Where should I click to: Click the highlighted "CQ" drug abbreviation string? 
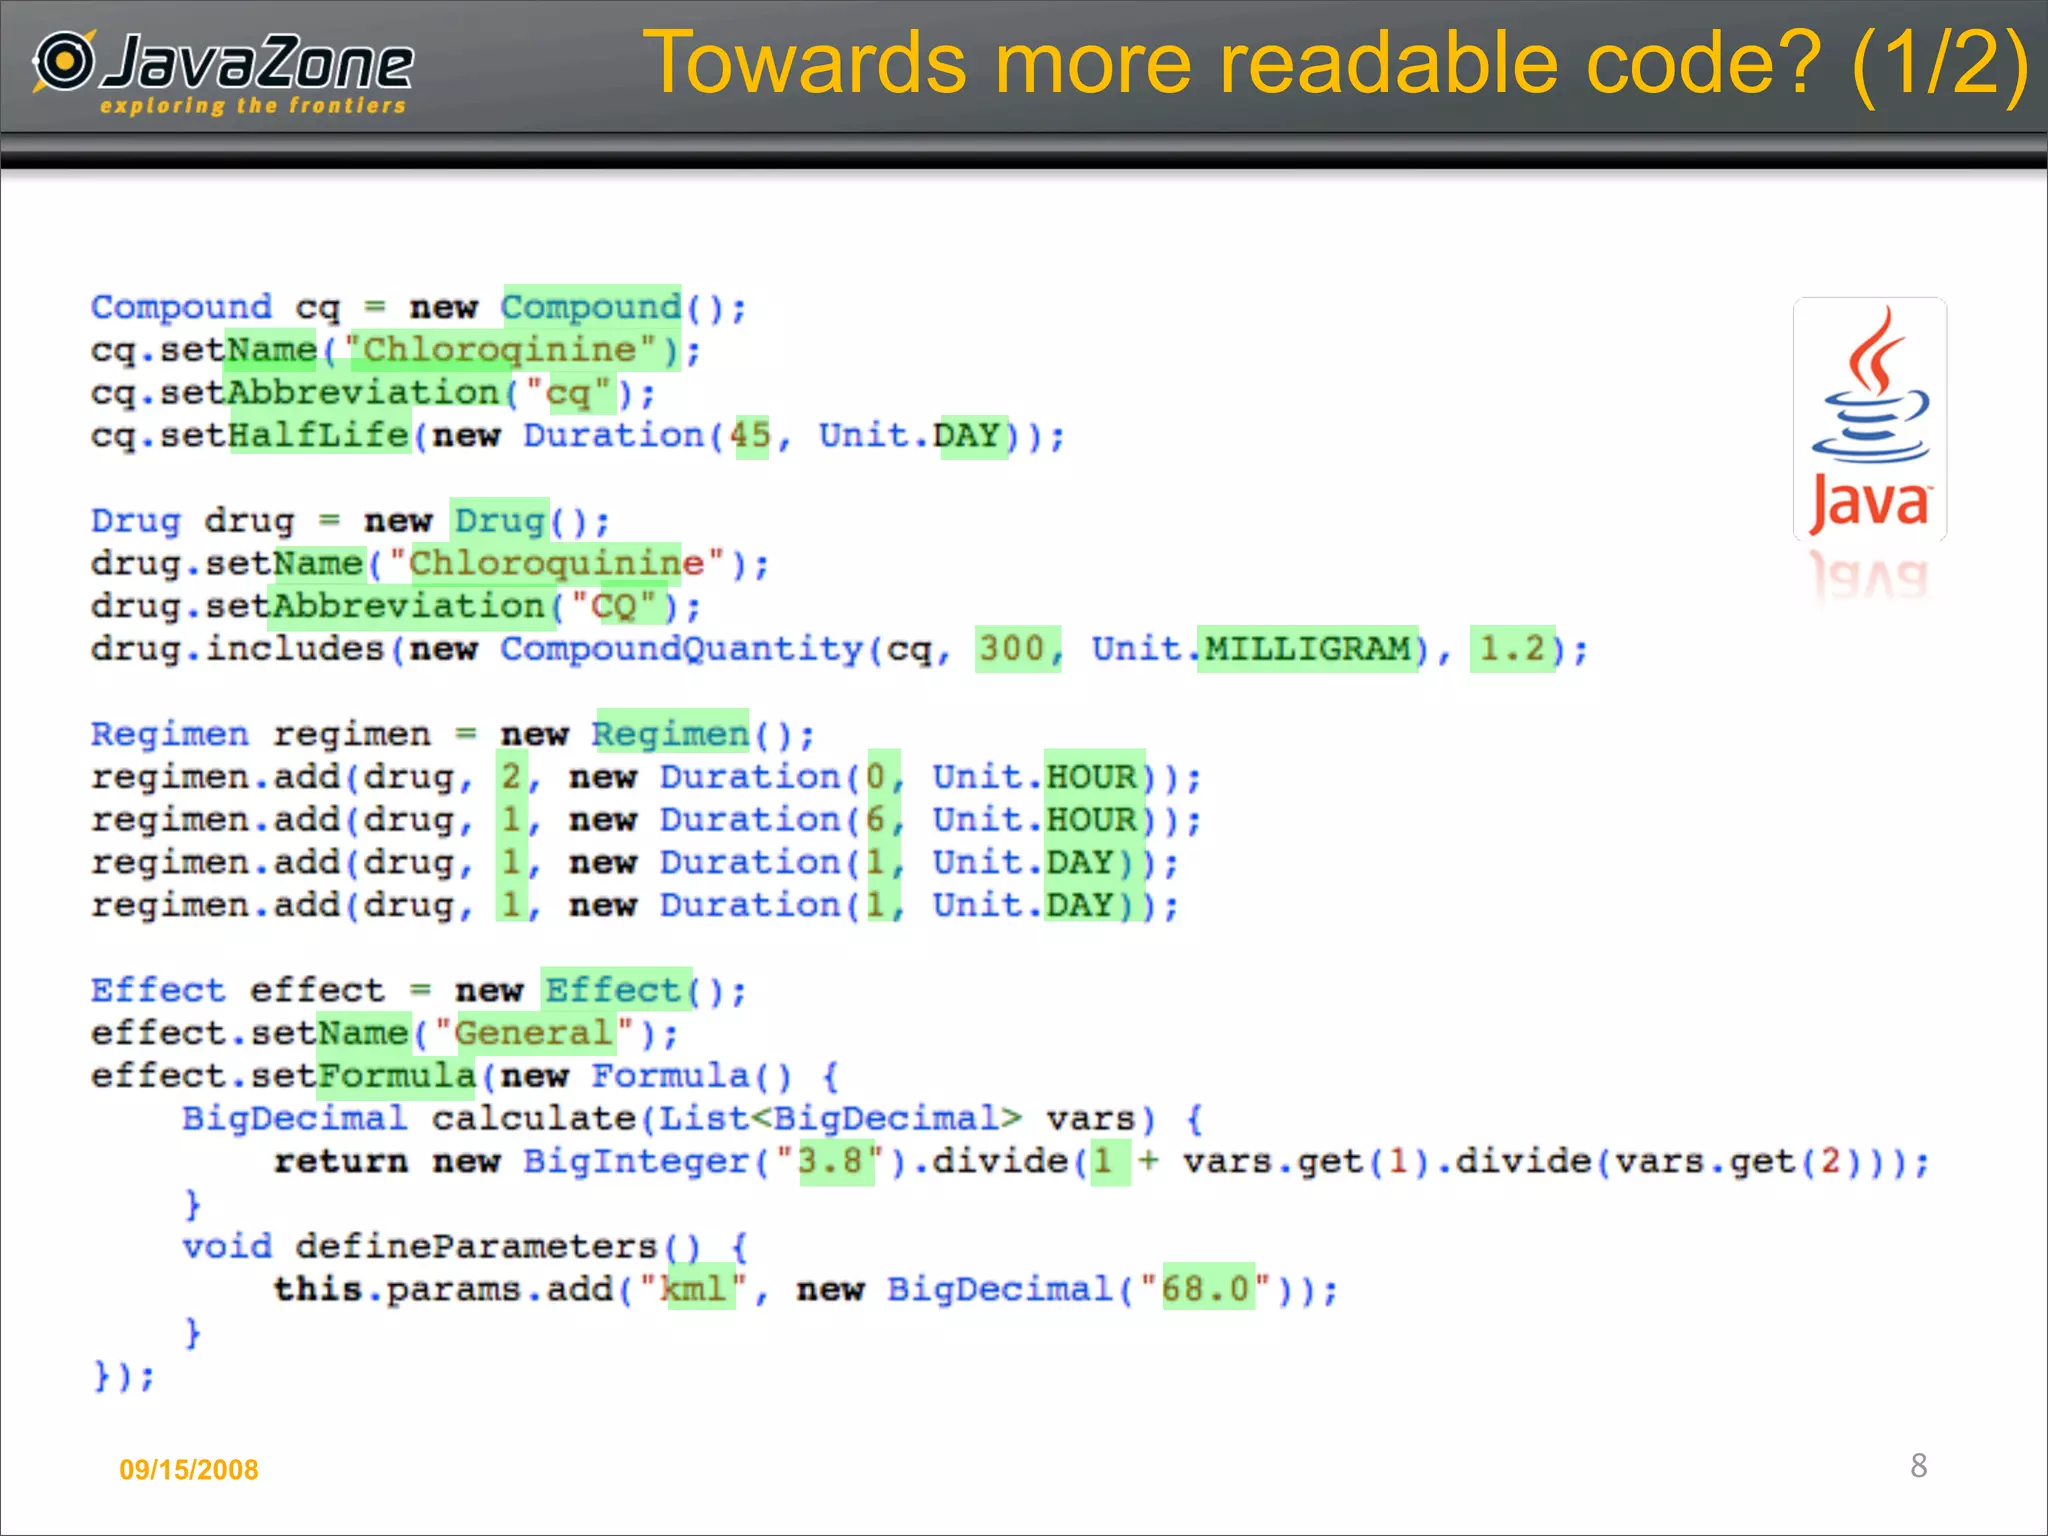[x=614, y=606]
